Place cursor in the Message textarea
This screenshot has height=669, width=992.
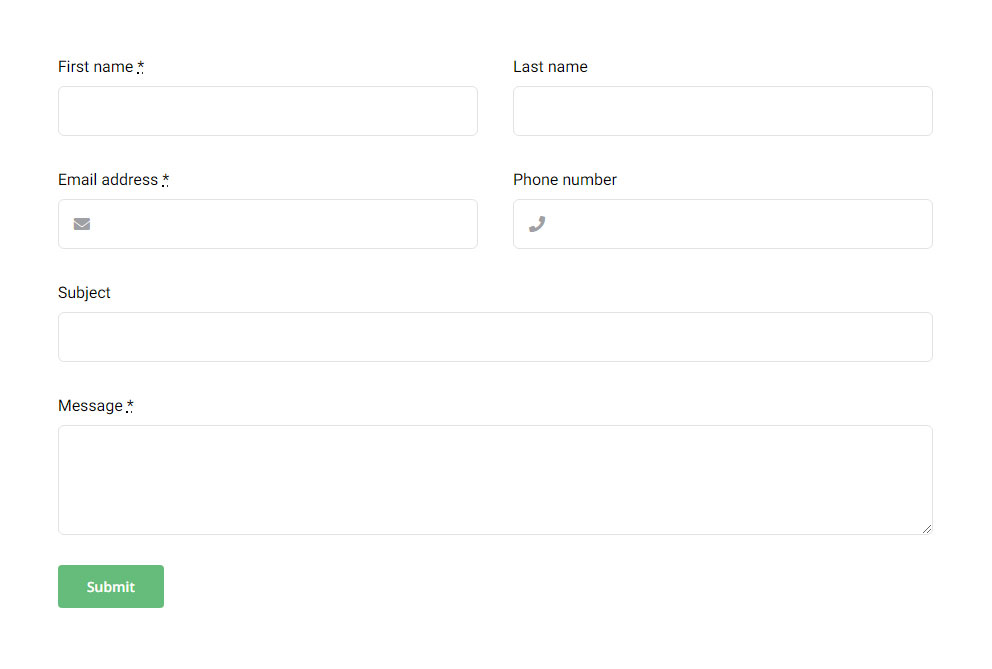(x=495, y=480)
